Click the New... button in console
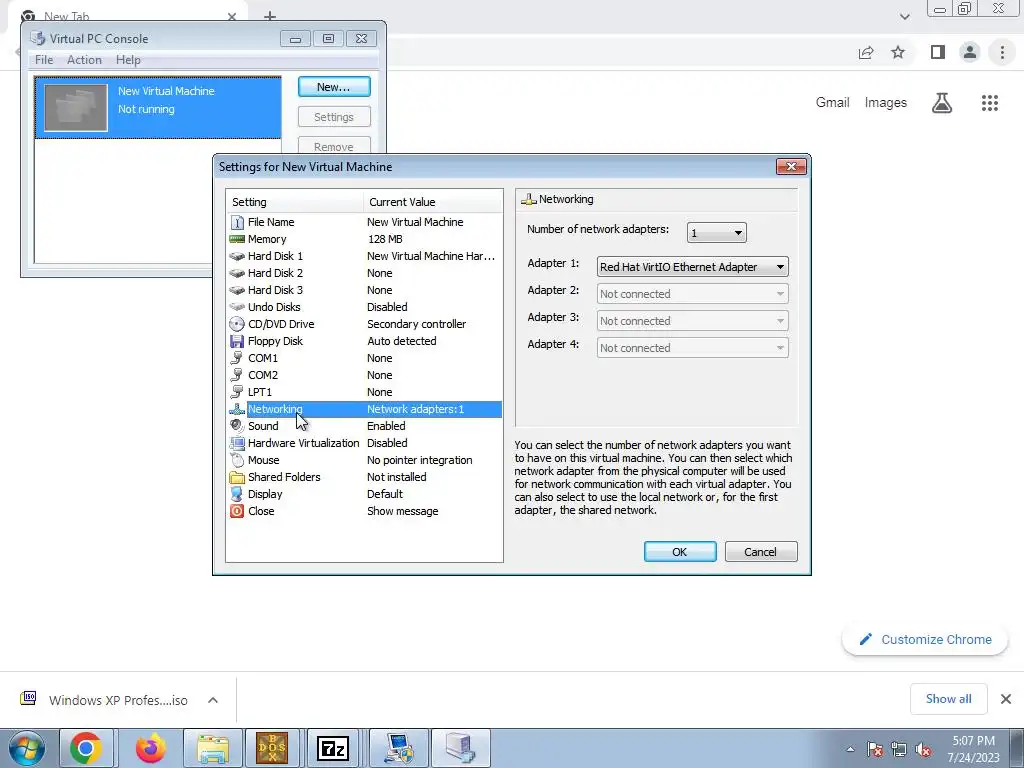The height and width of the screenshot is (768, 1024). [334, 87]
